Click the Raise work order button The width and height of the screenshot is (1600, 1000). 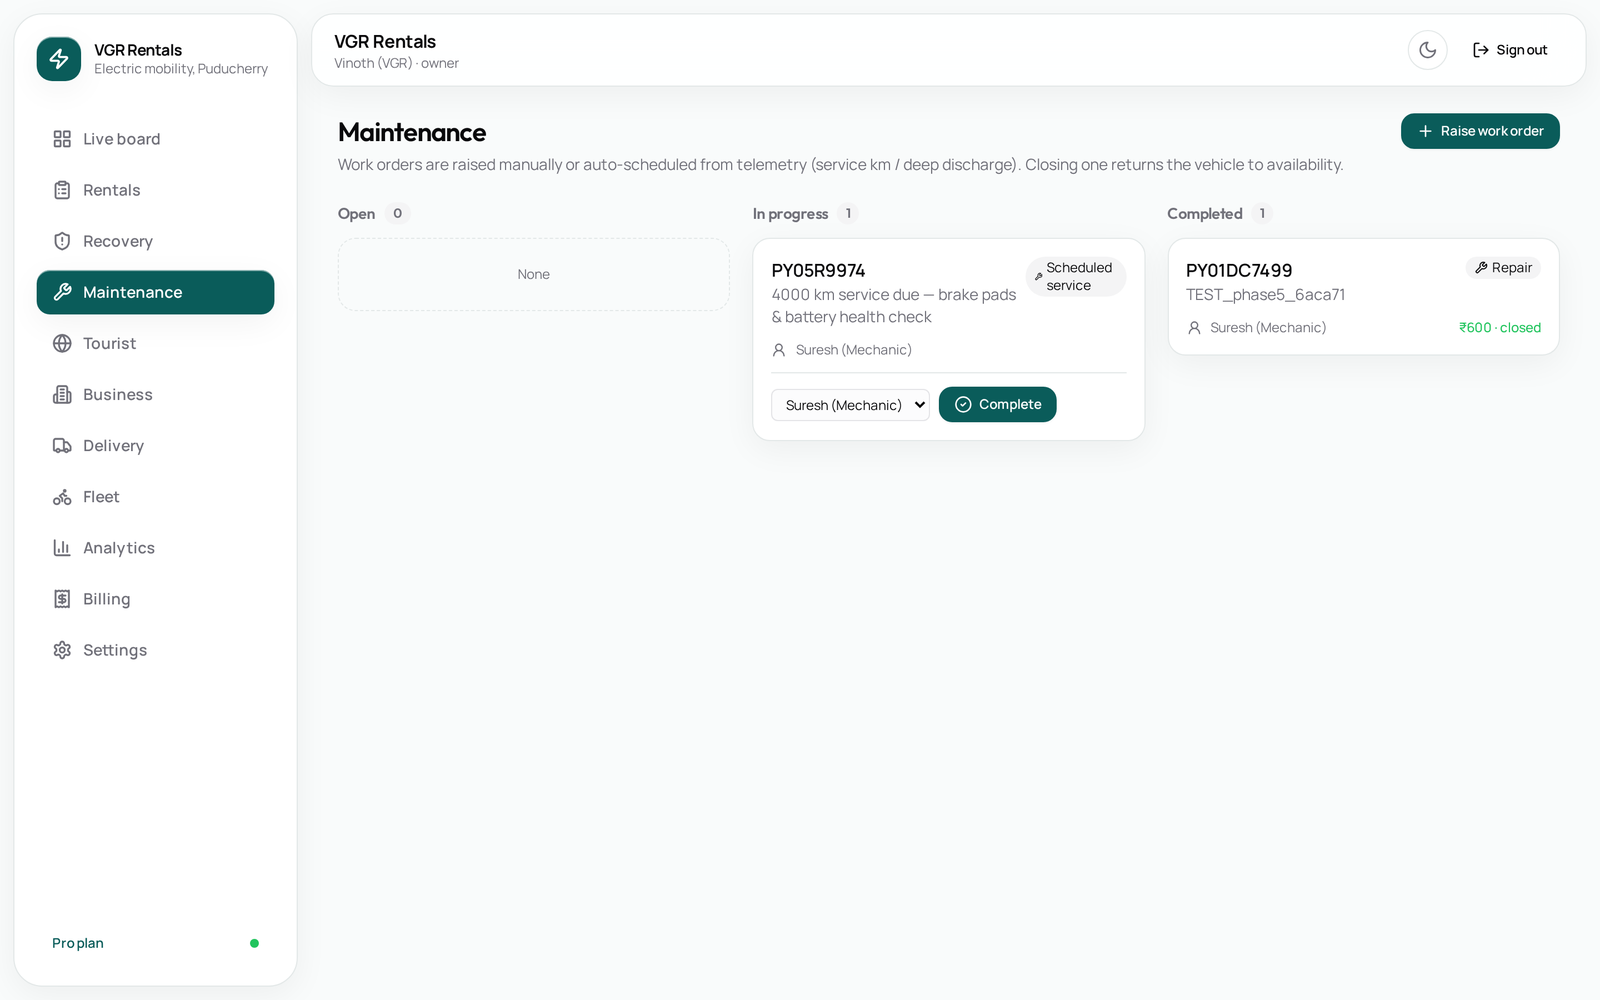(x=1480, y=131)
